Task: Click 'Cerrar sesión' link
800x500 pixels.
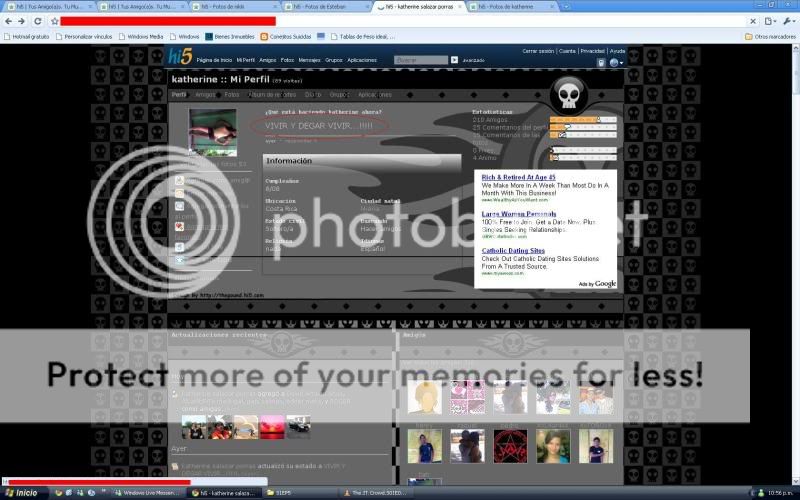Action: [538, 51]
